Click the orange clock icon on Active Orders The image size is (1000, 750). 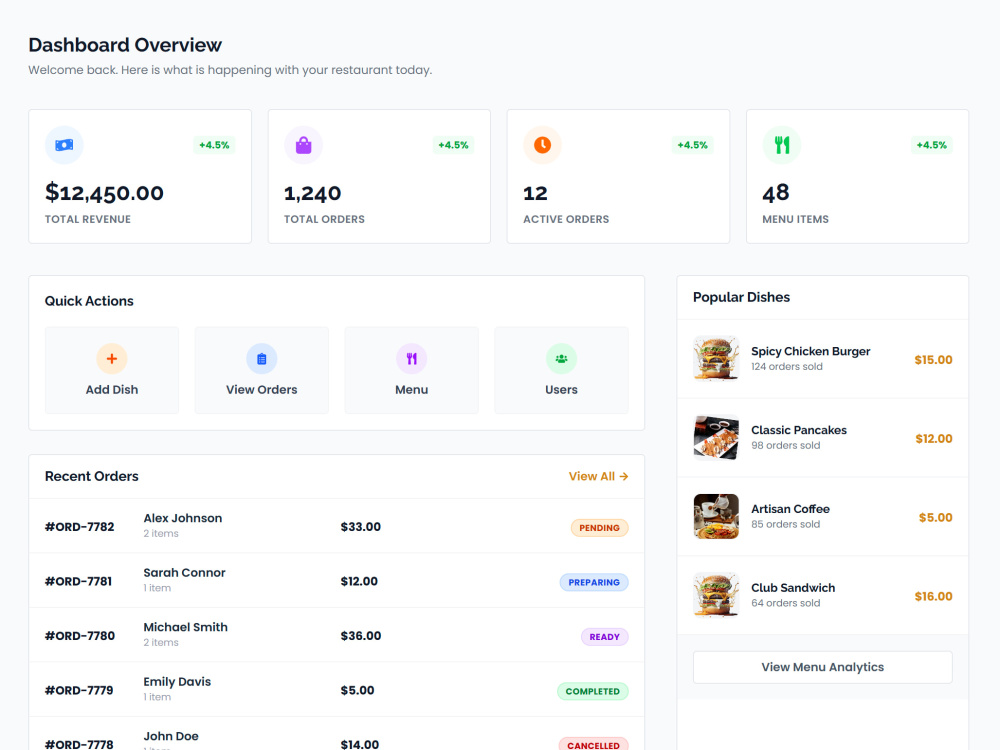pos(543,145)
